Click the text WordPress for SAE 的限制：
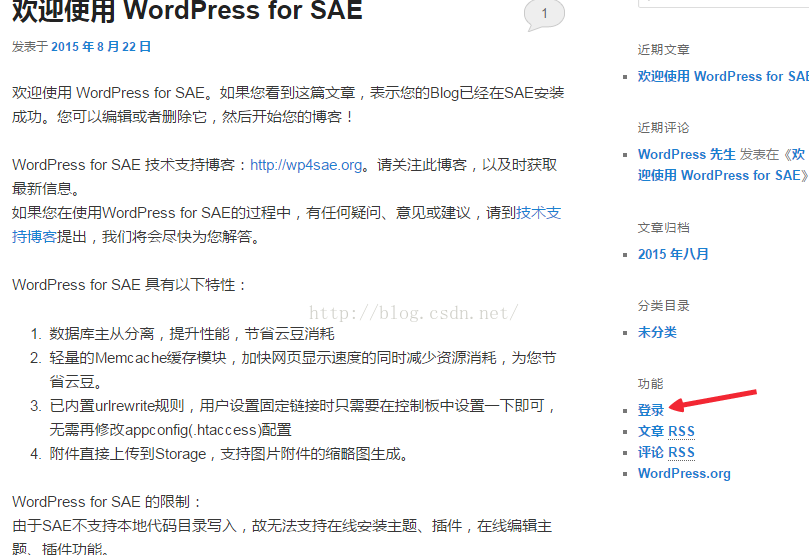 tap(107, 502)
